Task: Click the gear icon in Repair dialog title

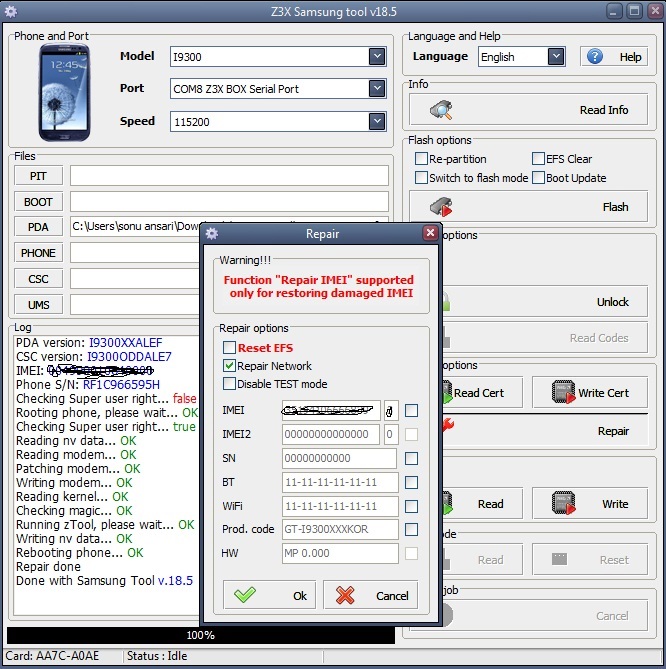Action: tap(212, 233)
